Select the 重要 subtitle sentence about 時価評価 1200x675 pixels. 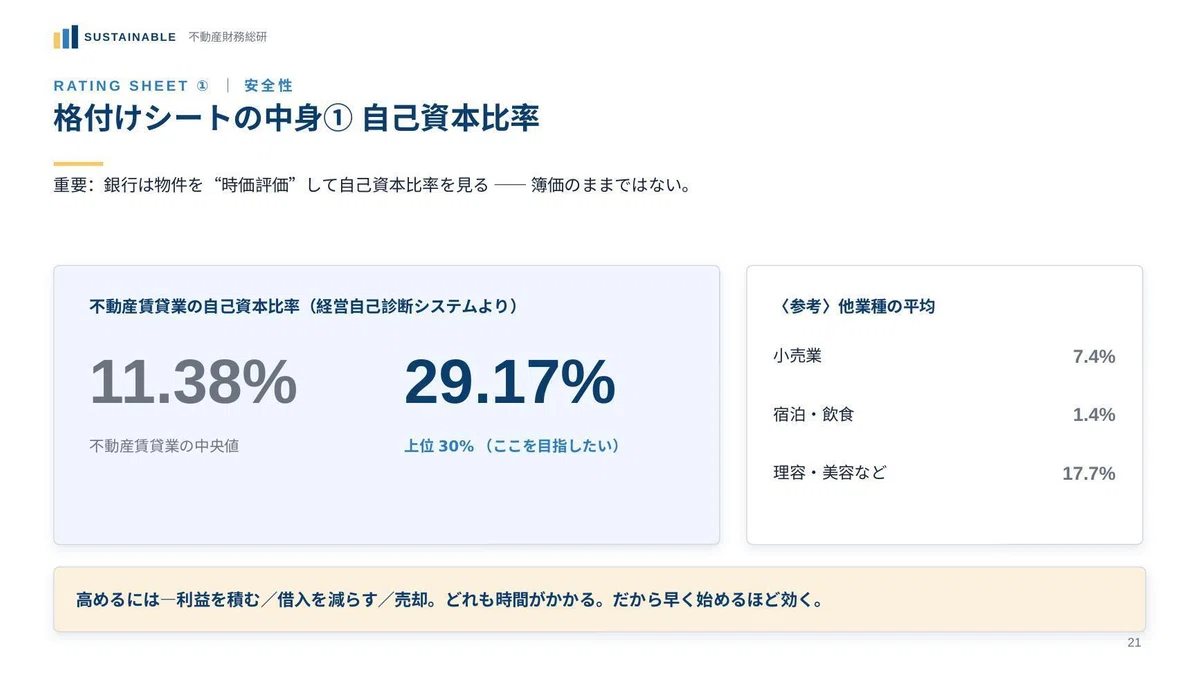click(372, 186)
